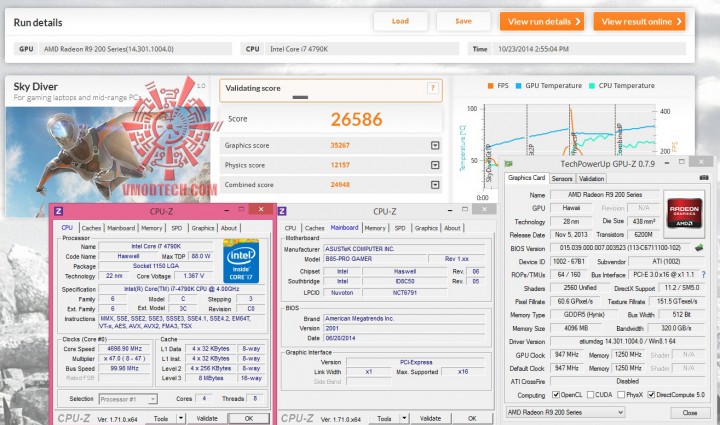
Task: Click the BIOS Version field in GPU-Z
Action: coord(620,248)
